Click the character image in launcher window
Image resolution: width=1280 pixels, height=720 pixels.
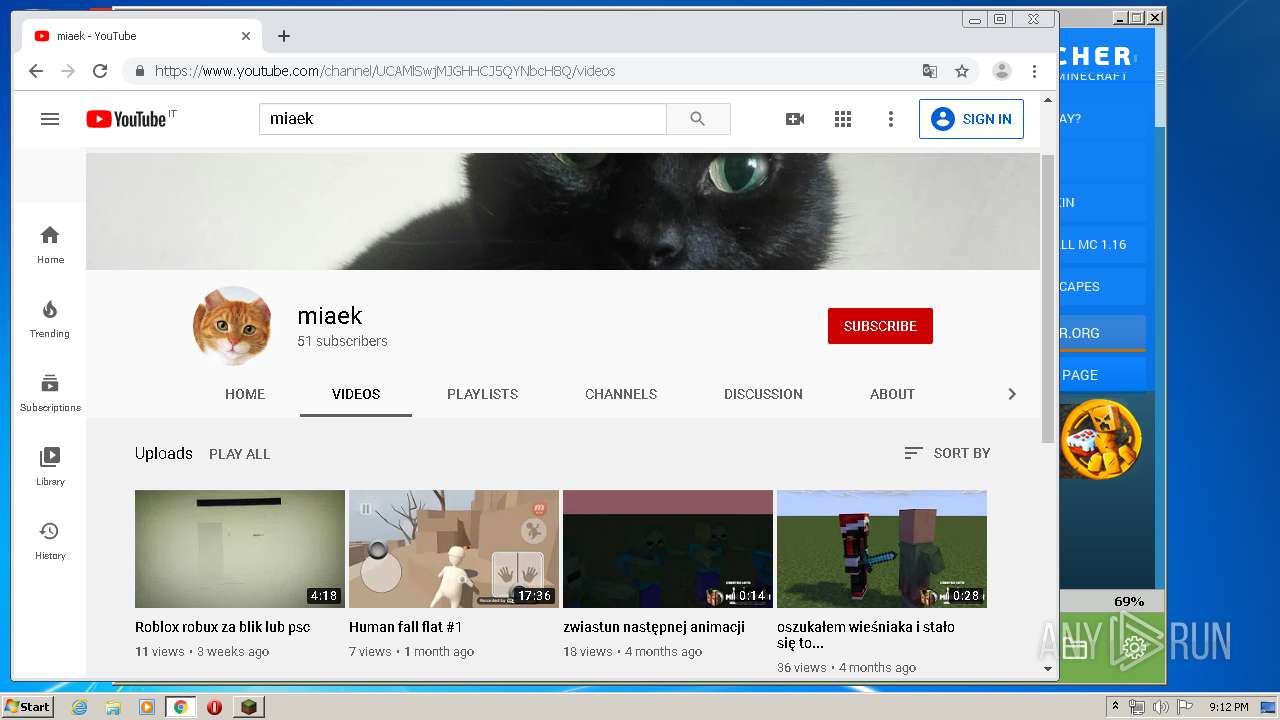[x=1100, y=439]
